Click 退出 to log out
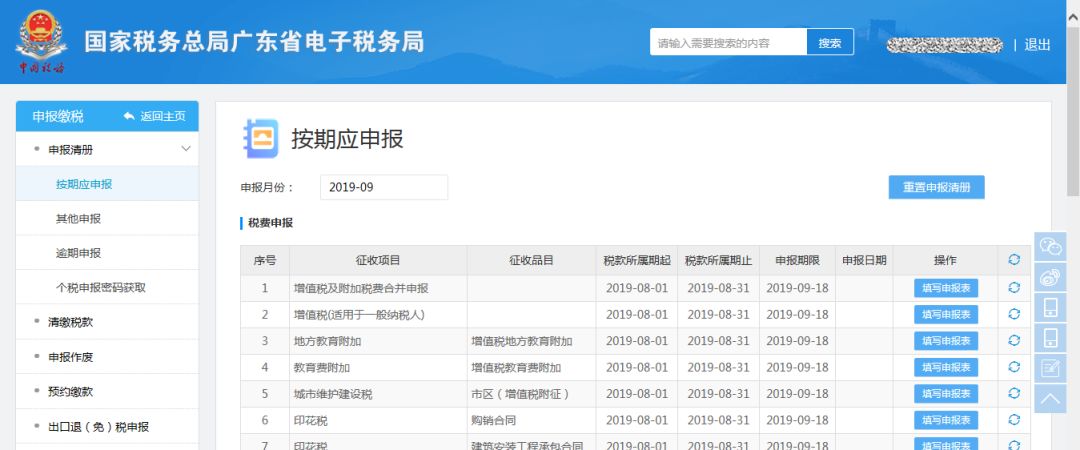Image resolution: width=1080 pixels, height=450 pixels. 1038,44
